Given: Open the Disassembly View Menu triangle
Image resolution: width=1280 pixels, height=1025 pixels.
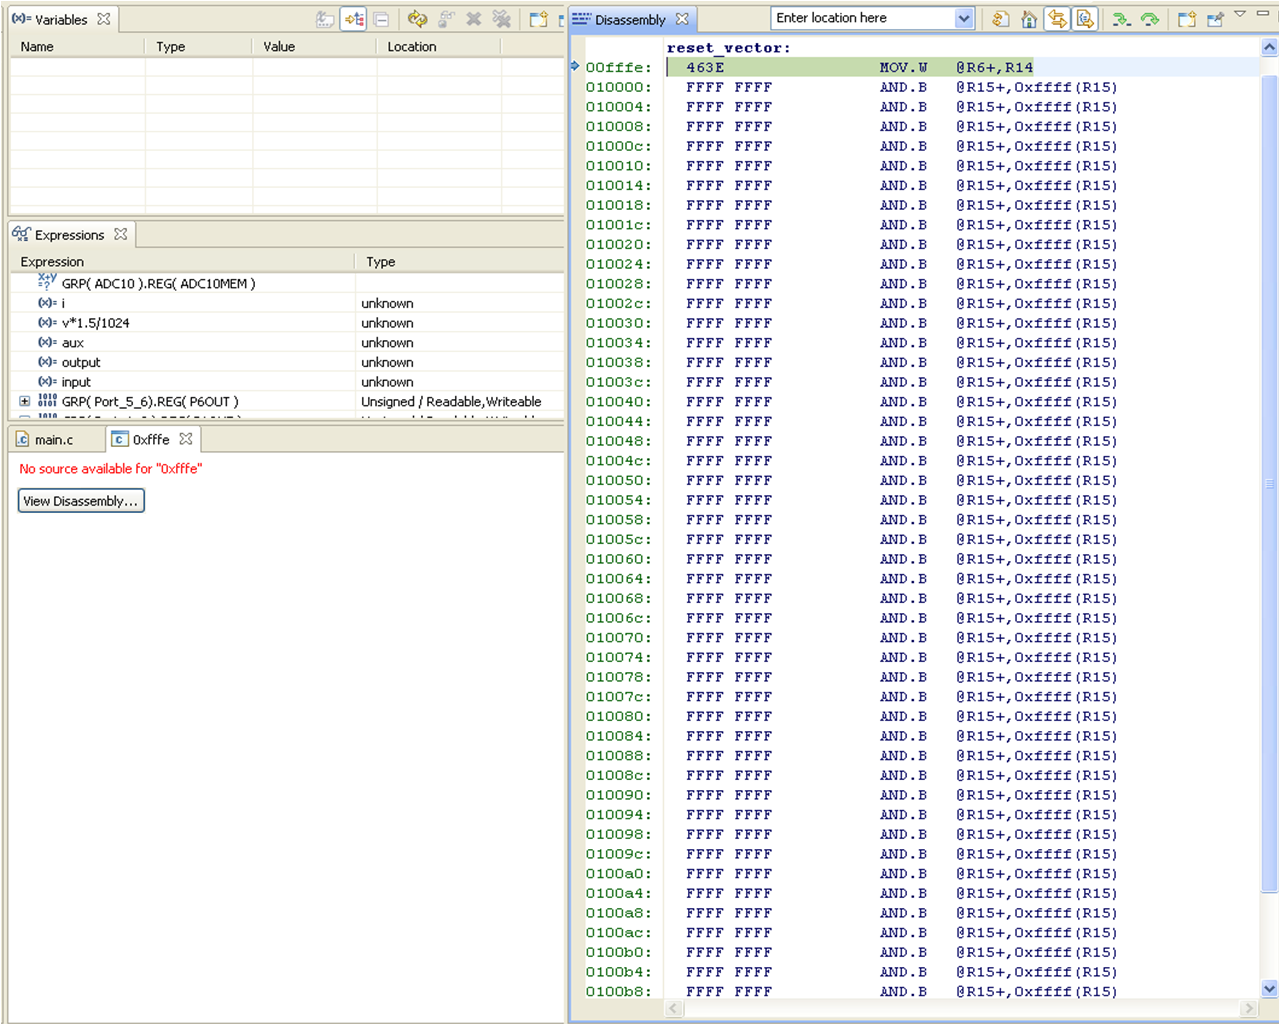Looking at the screenshot, I should pyautogui.click(x=1240, y=14).
